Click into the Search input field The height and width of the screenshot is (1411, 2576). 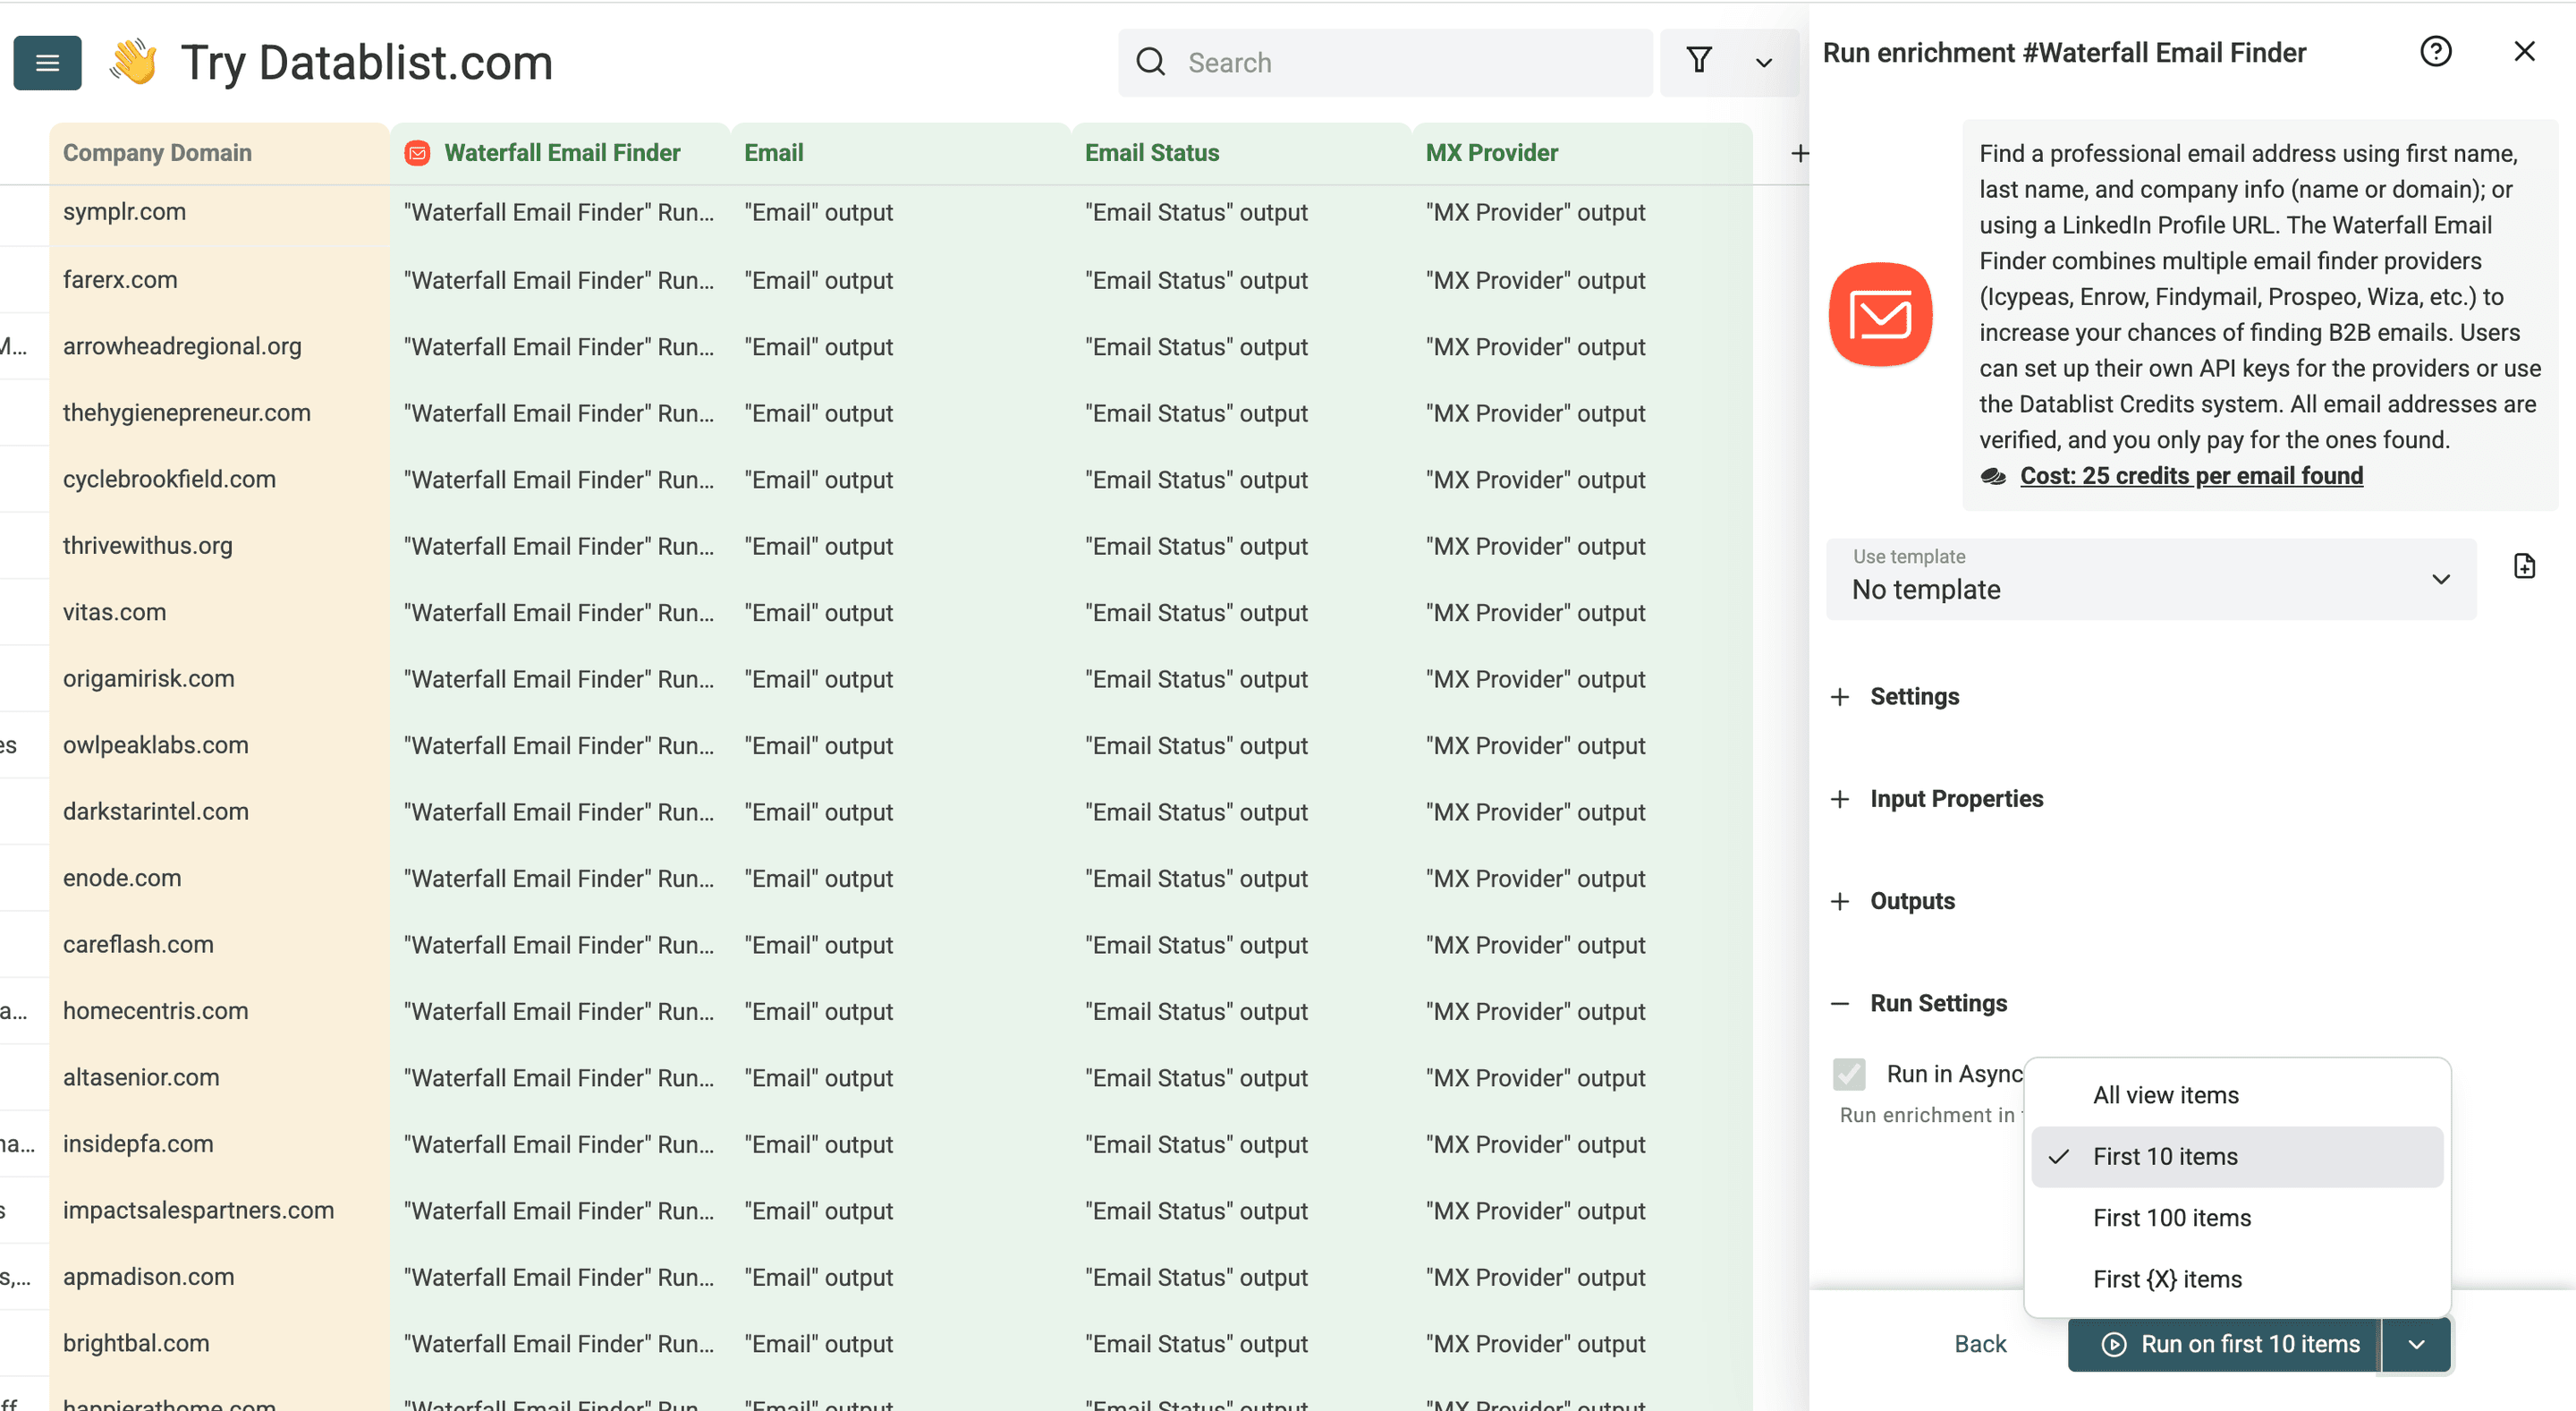pos(1386,62)
